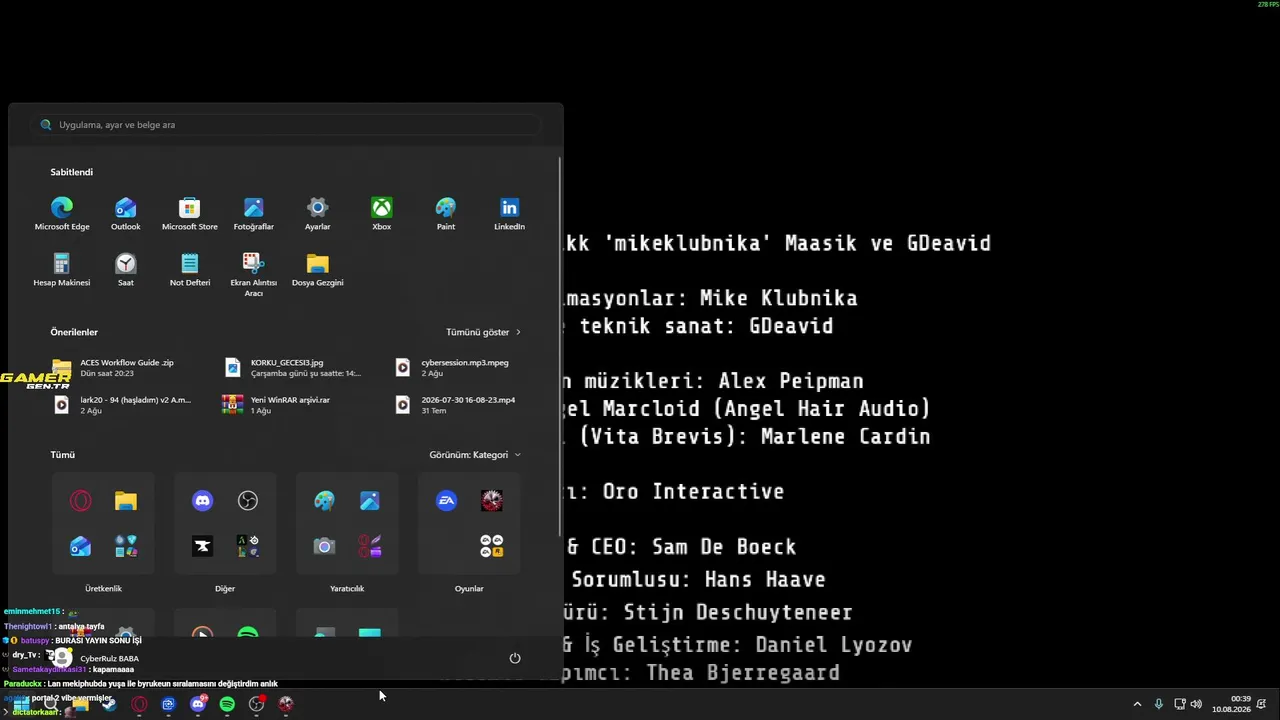Open the notification bell in system tray
The image size is (1280, 720).
click(x=1261, y=704)
